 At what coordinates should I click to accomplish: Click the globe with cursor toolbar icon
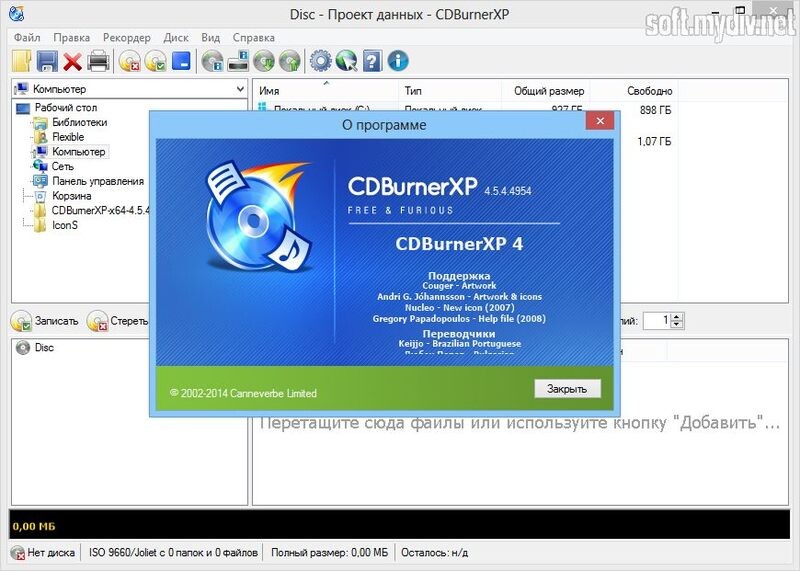tap(346, 61)
